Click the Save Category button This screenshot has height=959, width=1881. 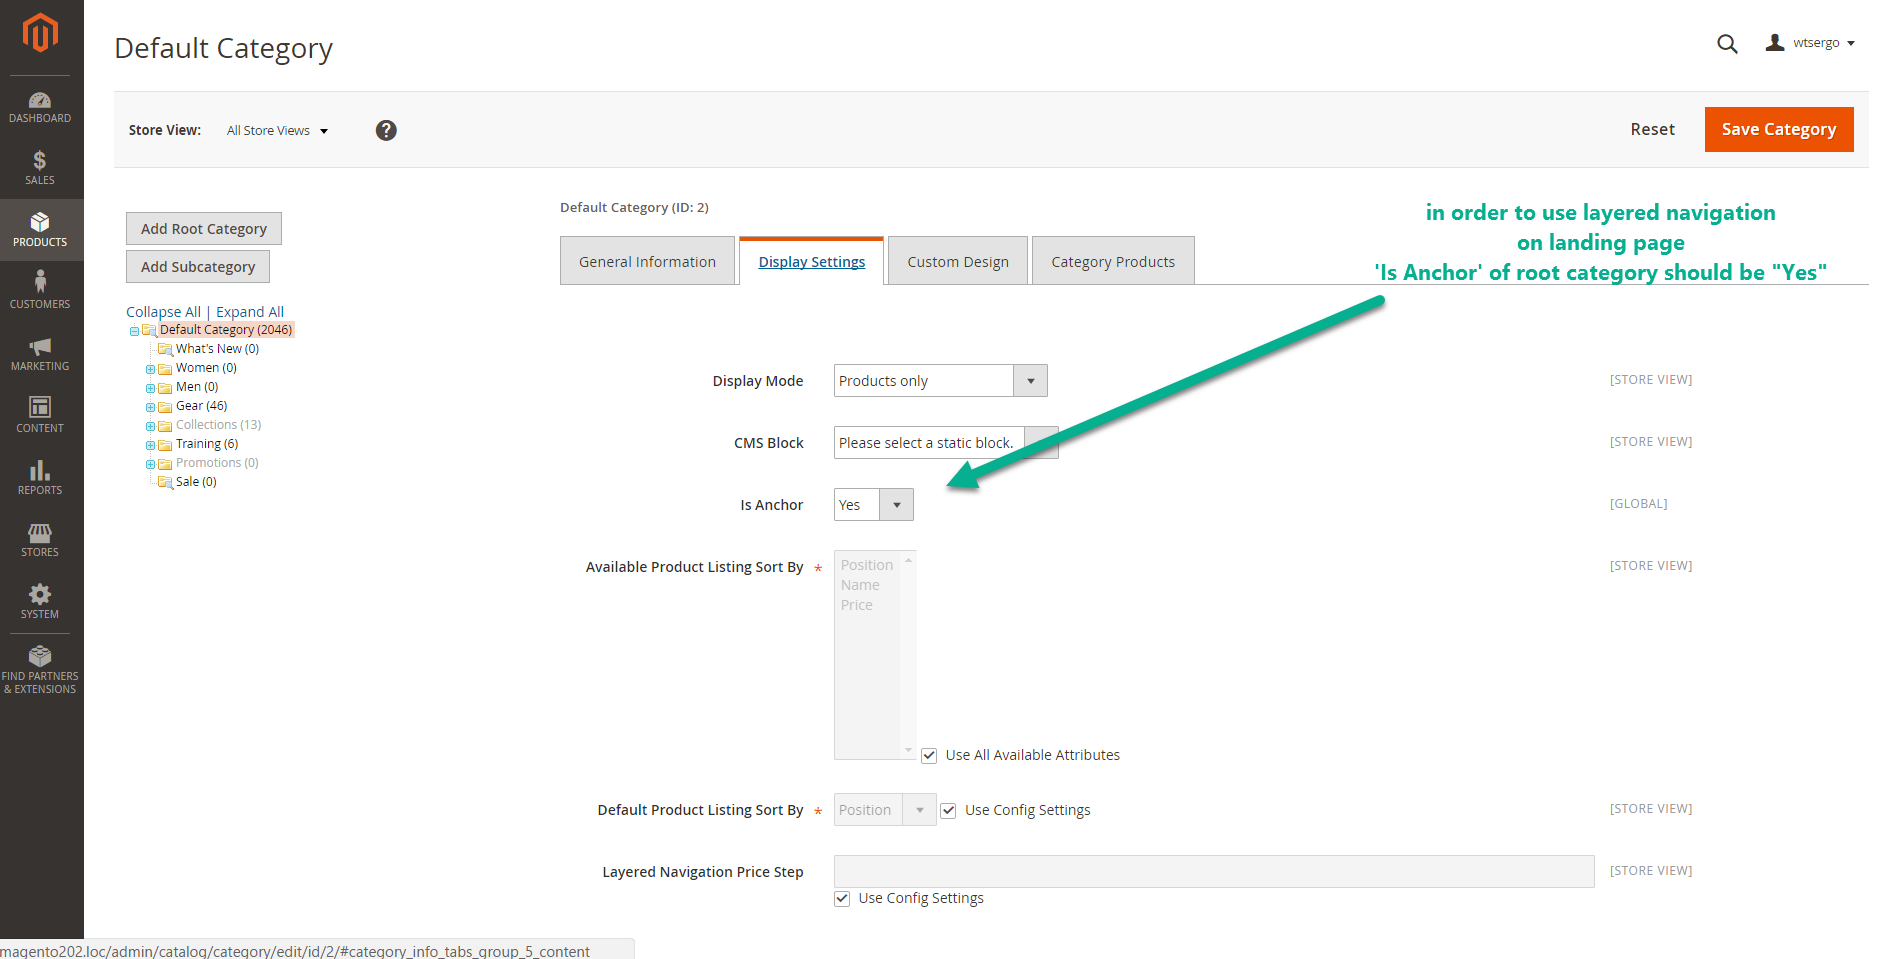[1779, 129]
